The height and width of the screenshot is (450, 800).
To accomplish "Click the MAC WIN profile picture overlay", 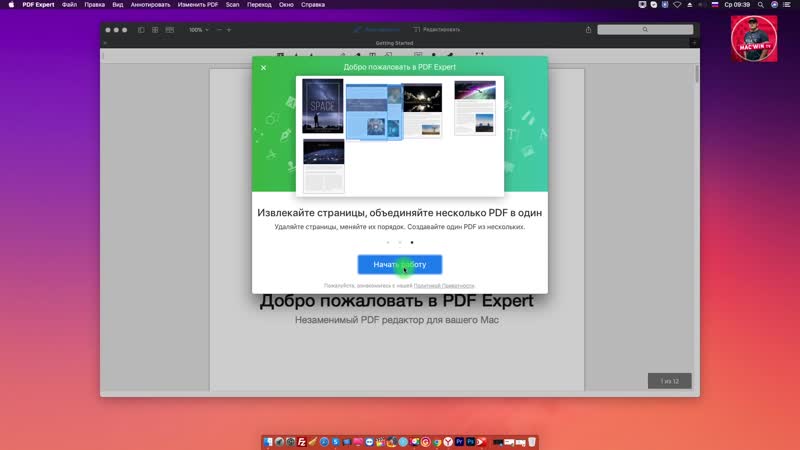I will [x=754, y=38].
